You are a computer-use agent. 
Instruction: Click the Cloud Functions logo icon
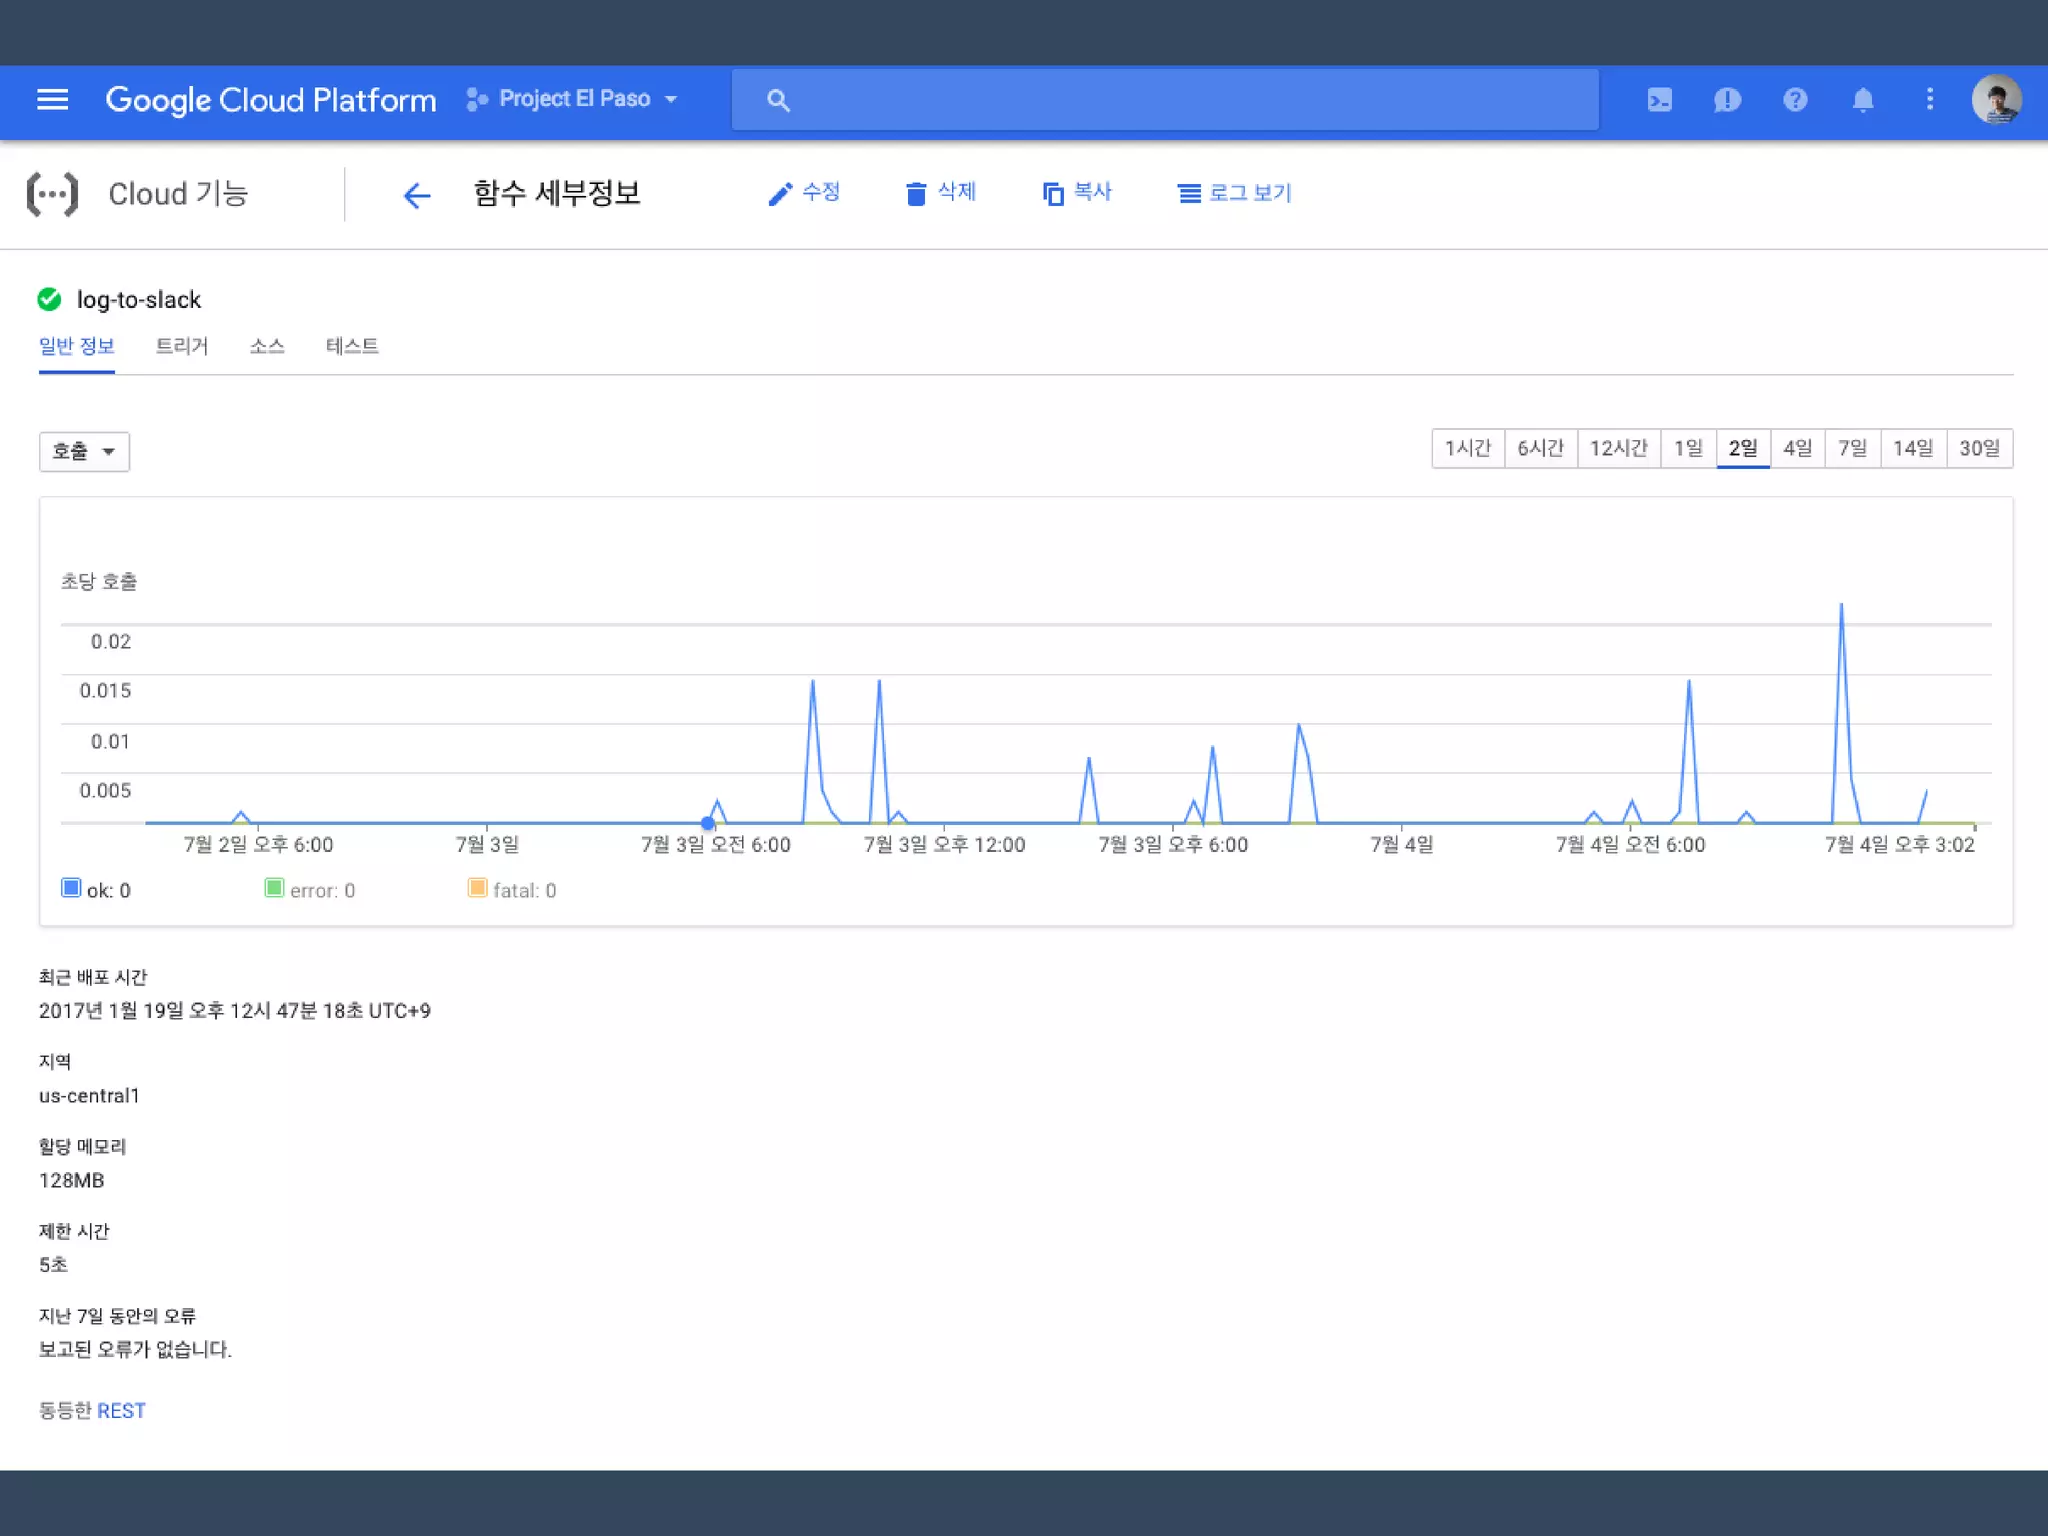(x=52, y=194)
